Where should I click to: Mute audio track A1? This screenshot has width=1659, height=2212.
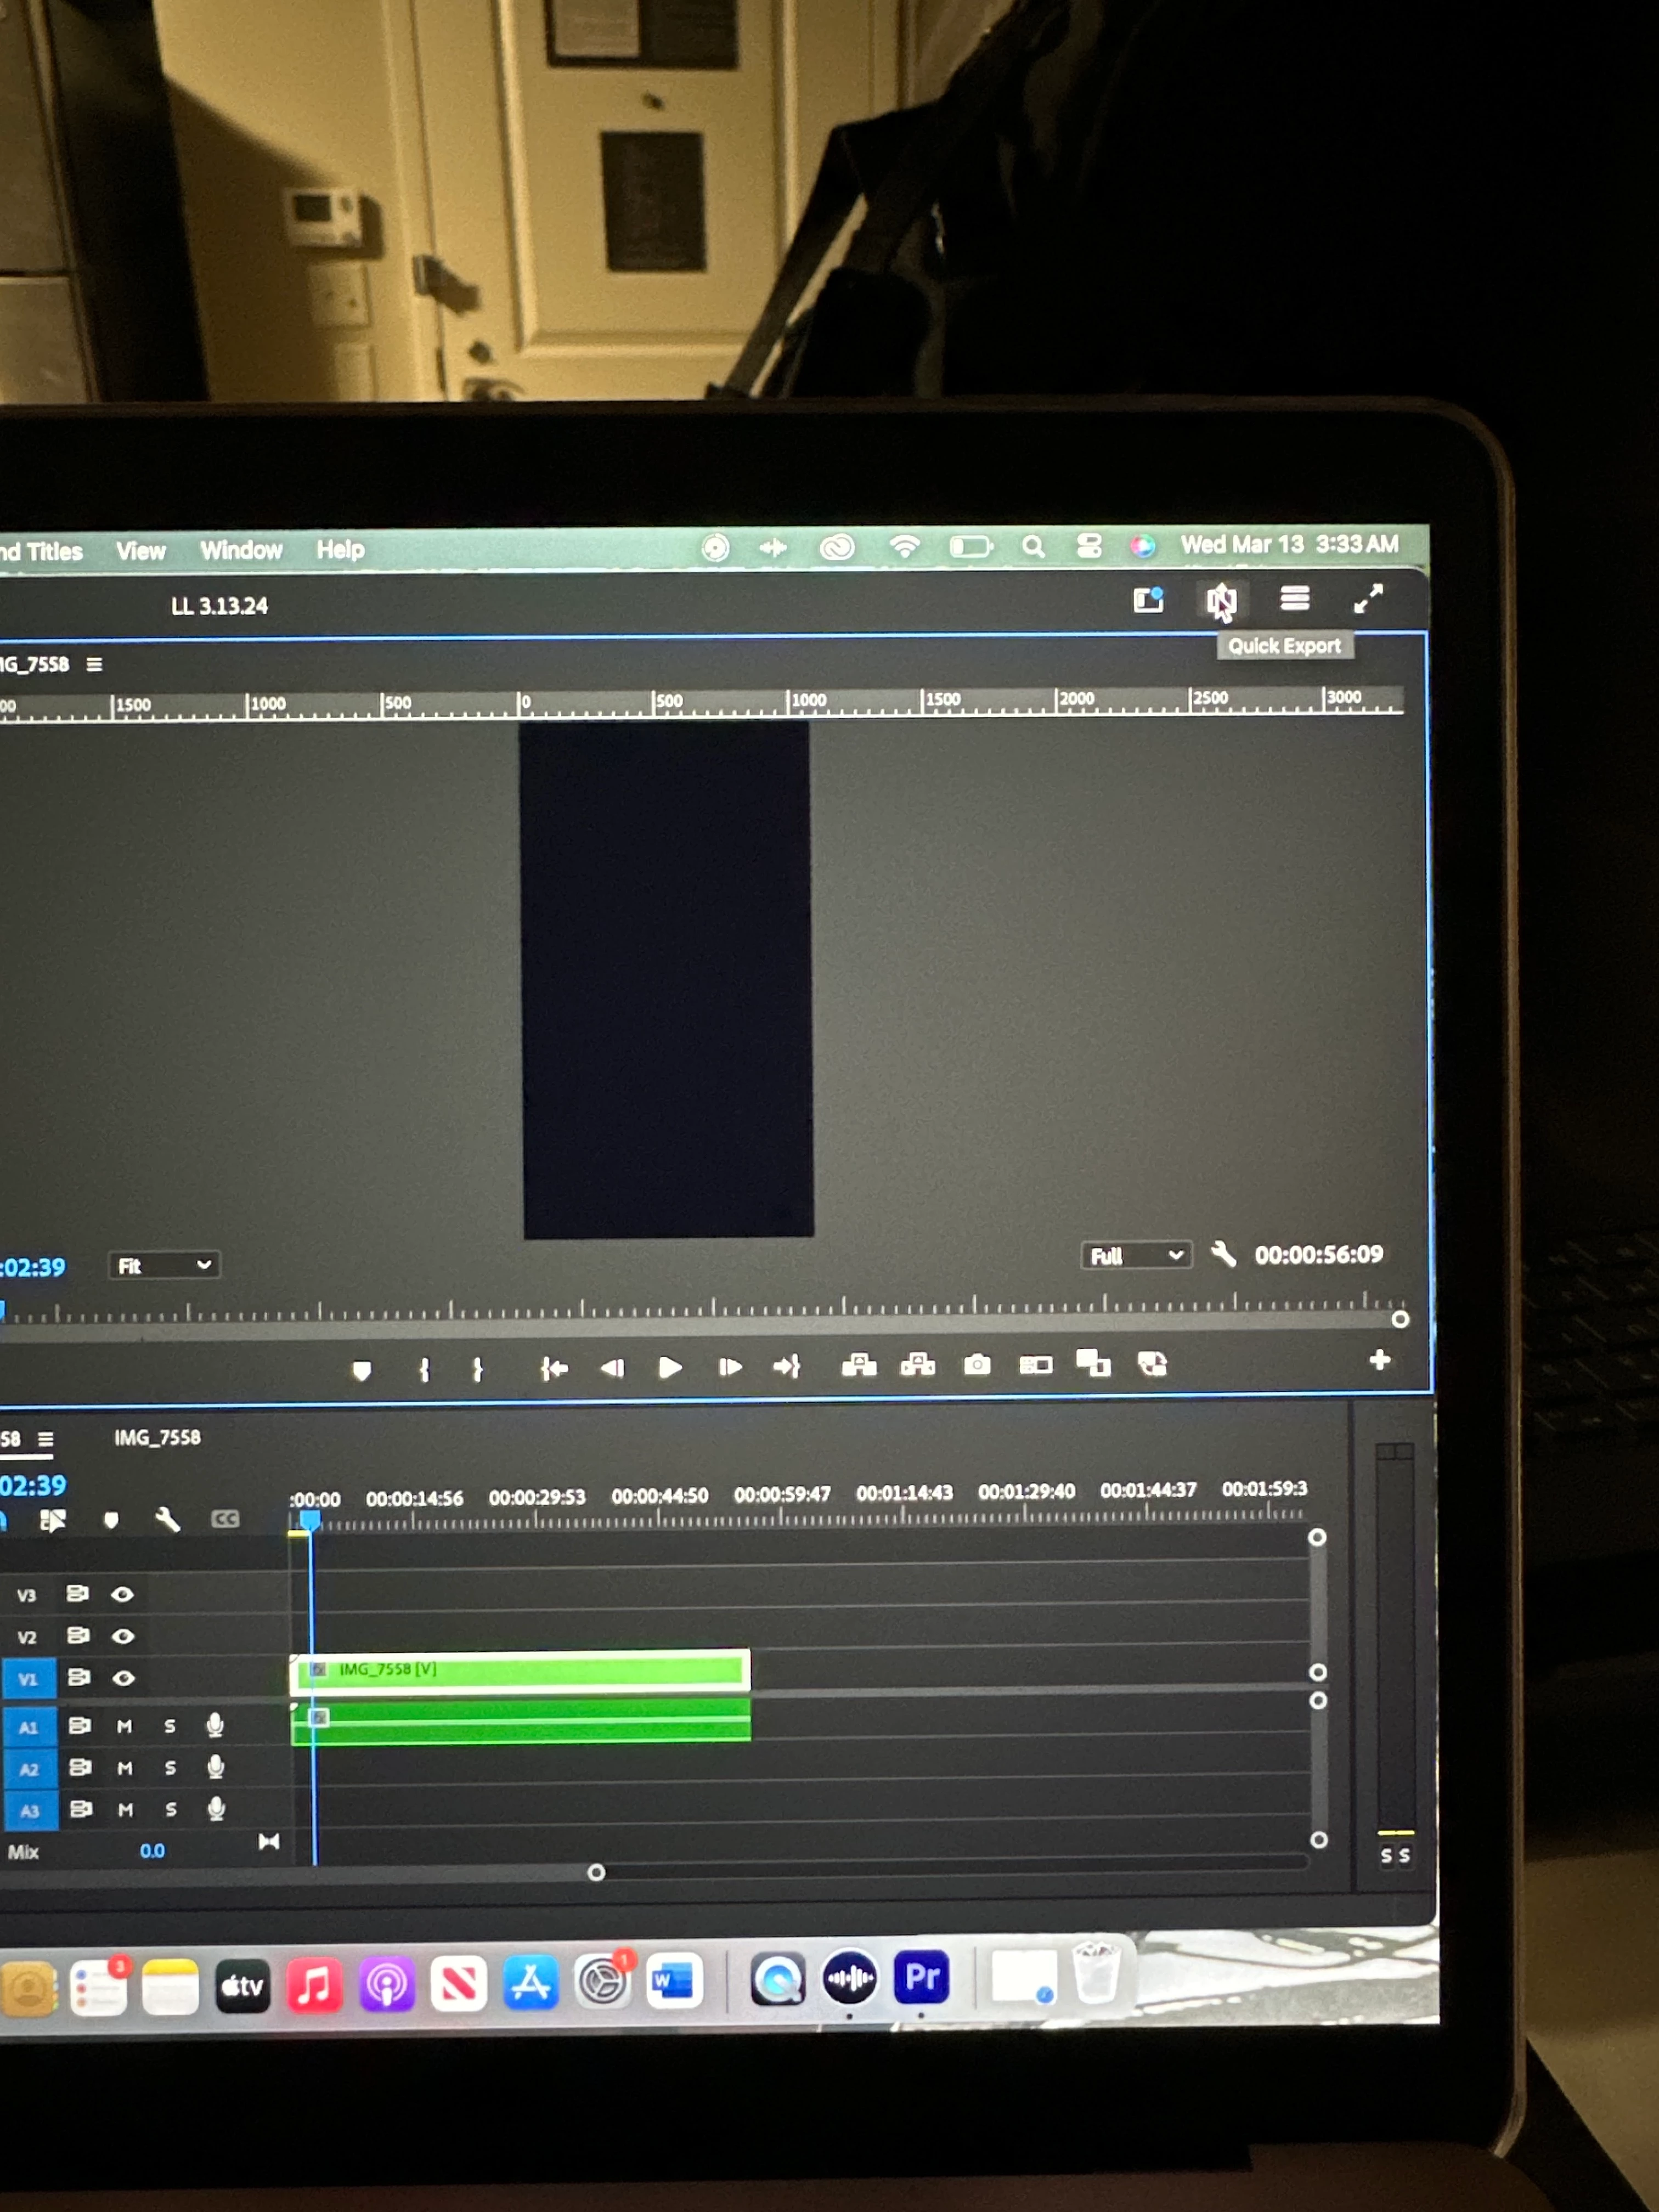pos(124,1726)
